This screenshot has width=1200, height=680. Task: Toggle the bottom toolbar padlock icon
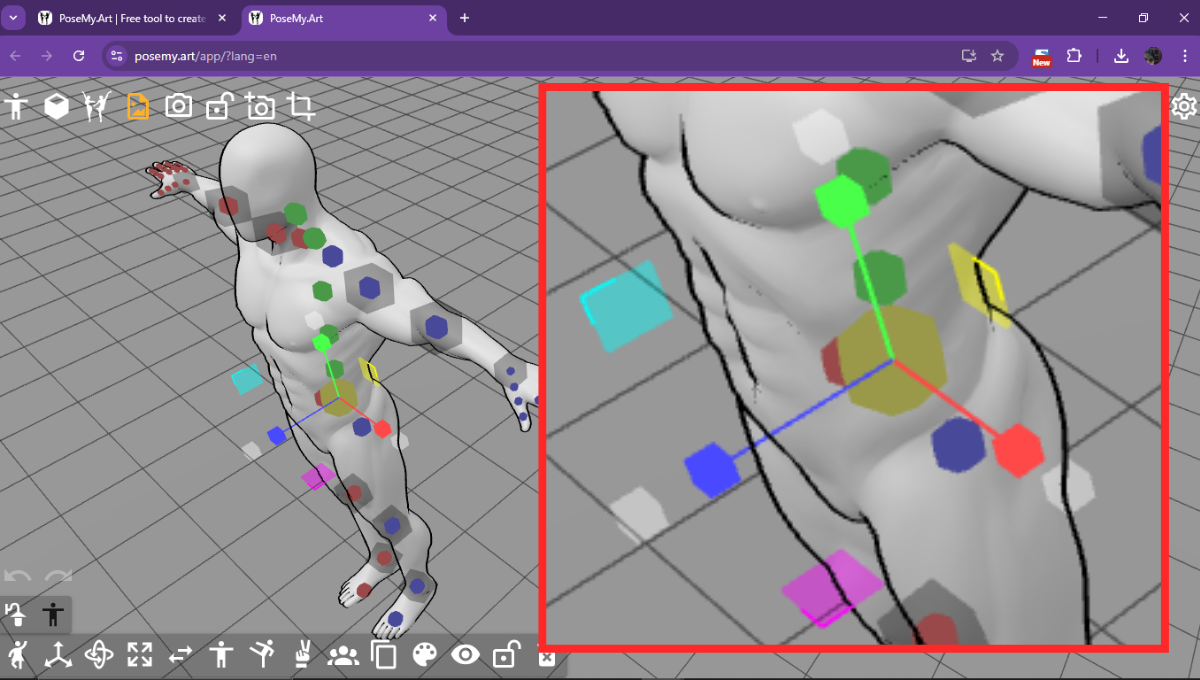pos(506,655)
